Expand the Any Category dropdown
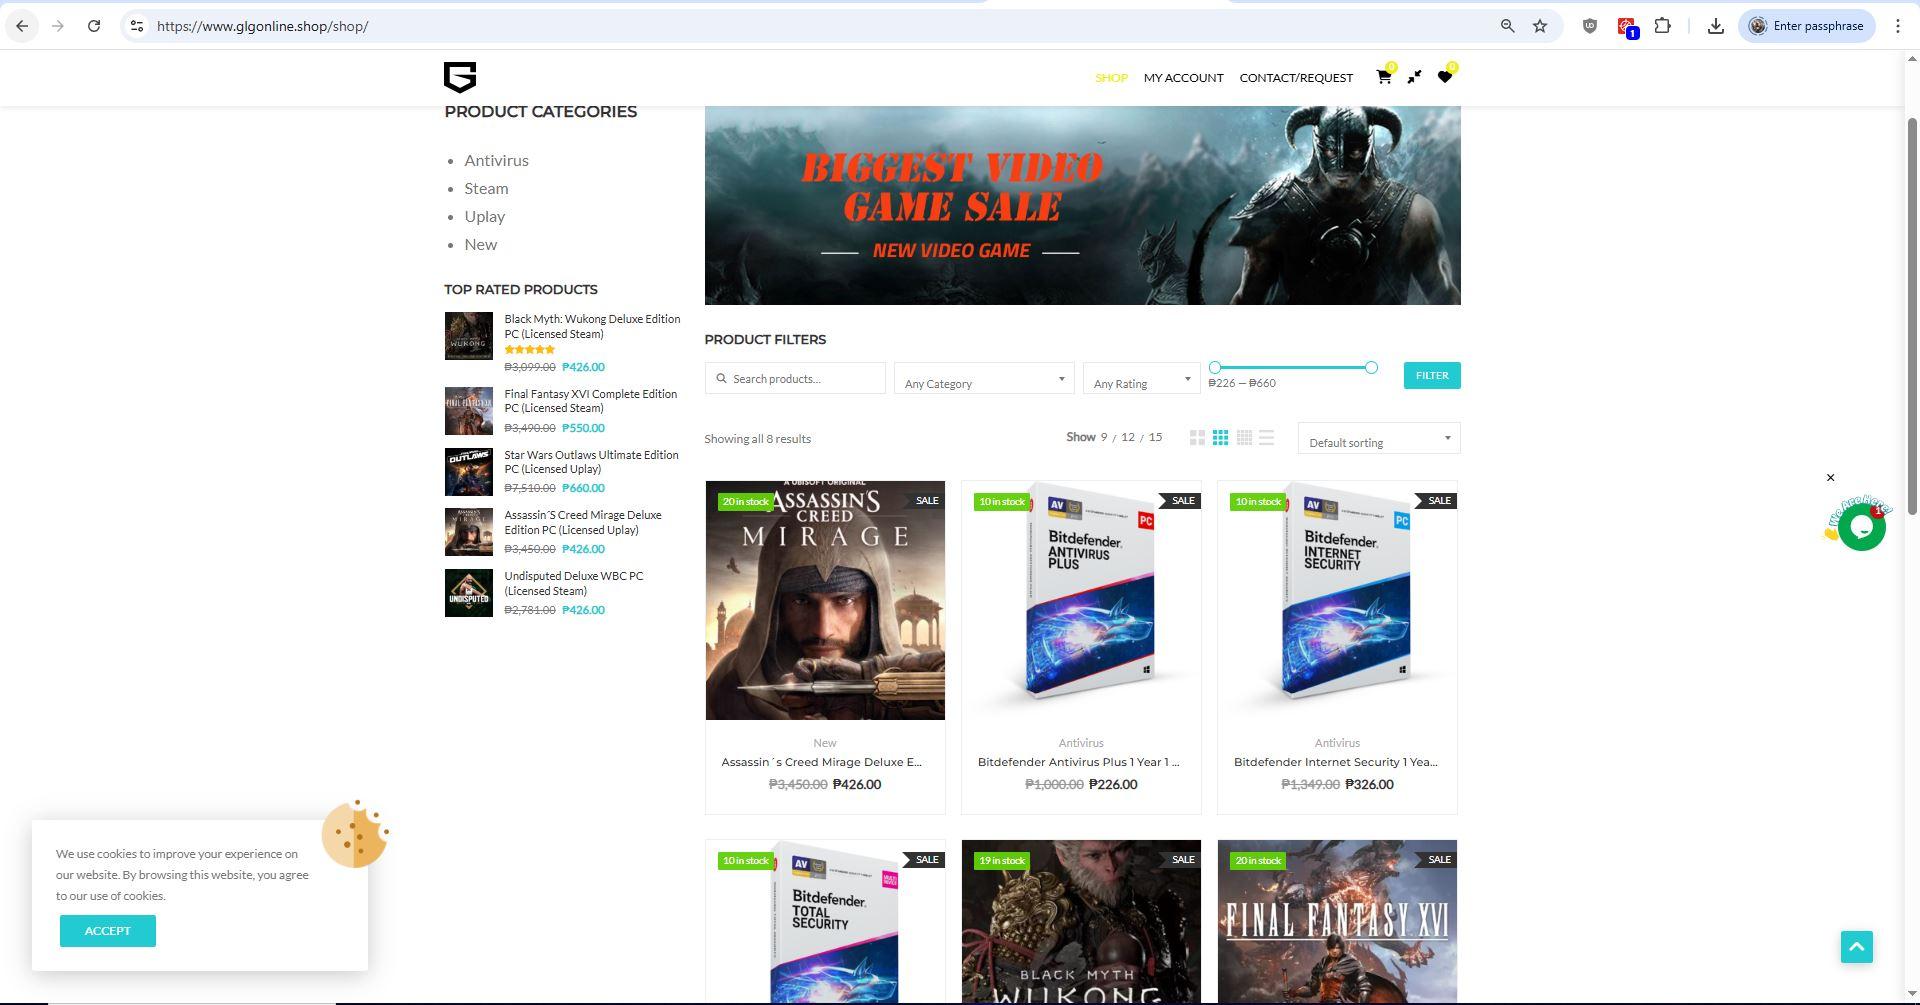Screen dimensions: 1920x1005 984,378
